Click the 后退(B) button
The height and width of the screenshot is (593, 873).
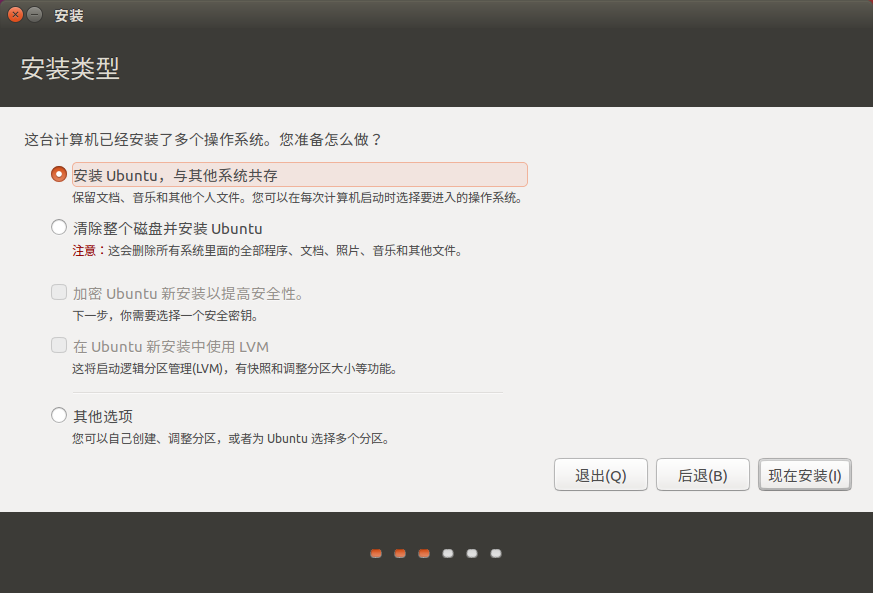tap(702, 474)
